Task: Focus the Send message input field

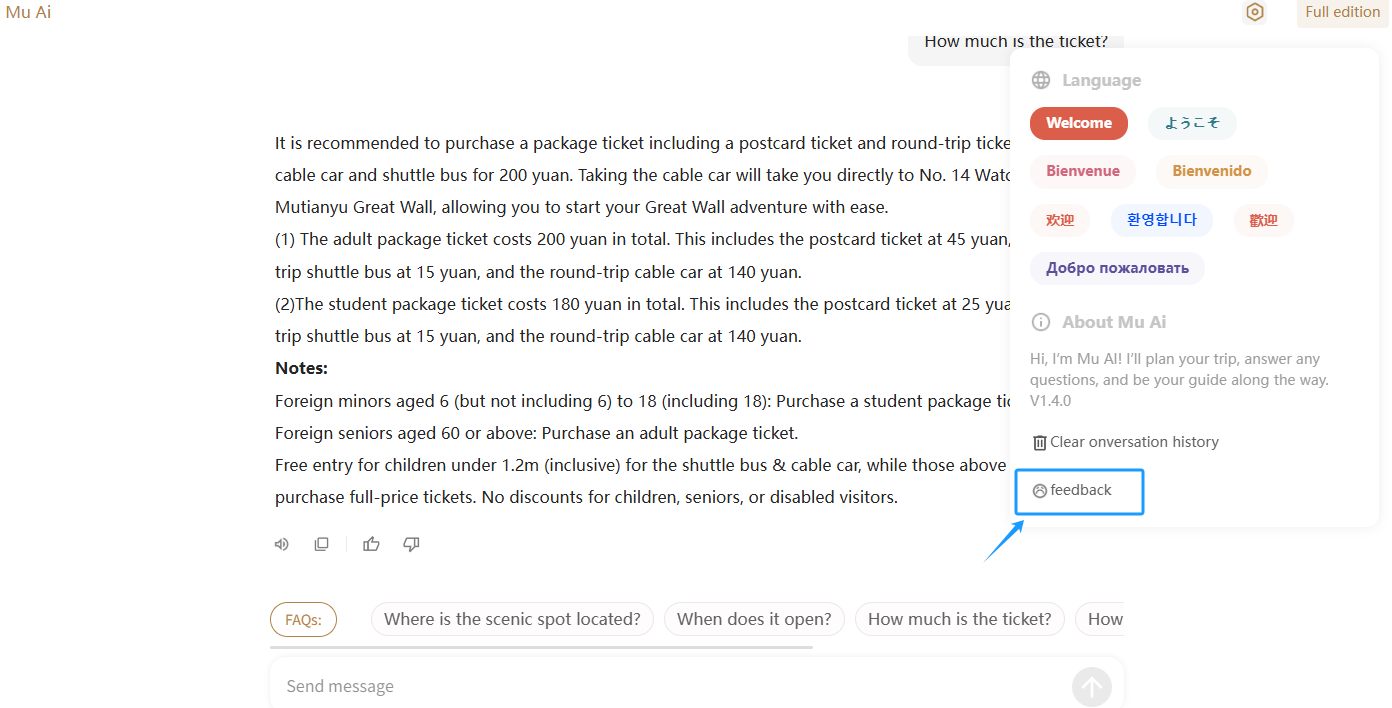Action: coord(670,687)
